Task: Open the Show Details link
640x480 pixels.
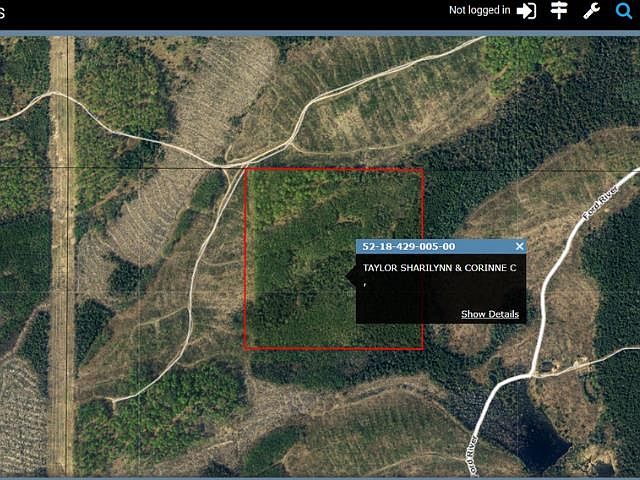Action: click(489, 314)
